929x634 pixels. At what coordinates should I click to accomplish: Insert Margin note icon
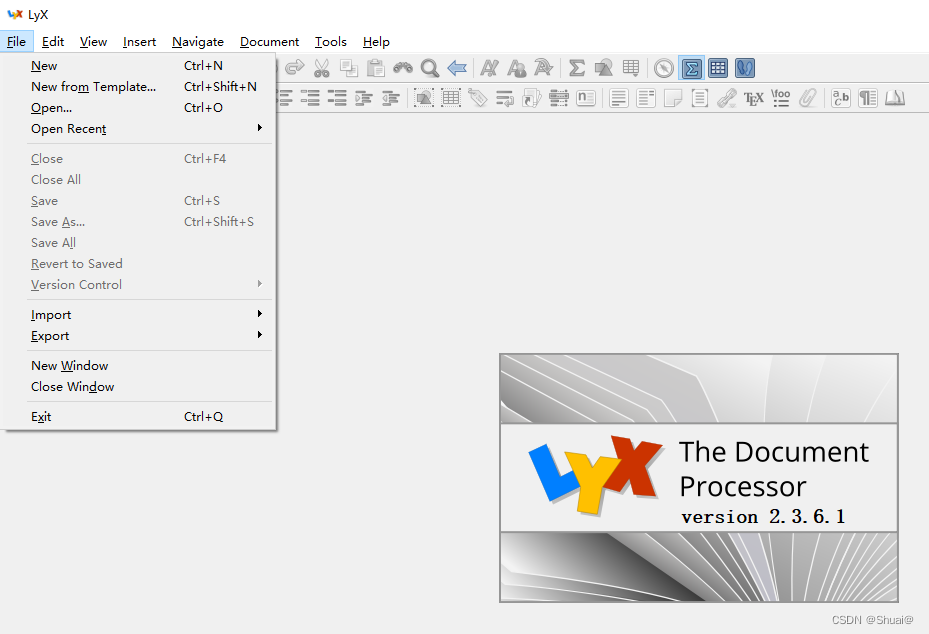pyautogui.click(x=646, y=98)
